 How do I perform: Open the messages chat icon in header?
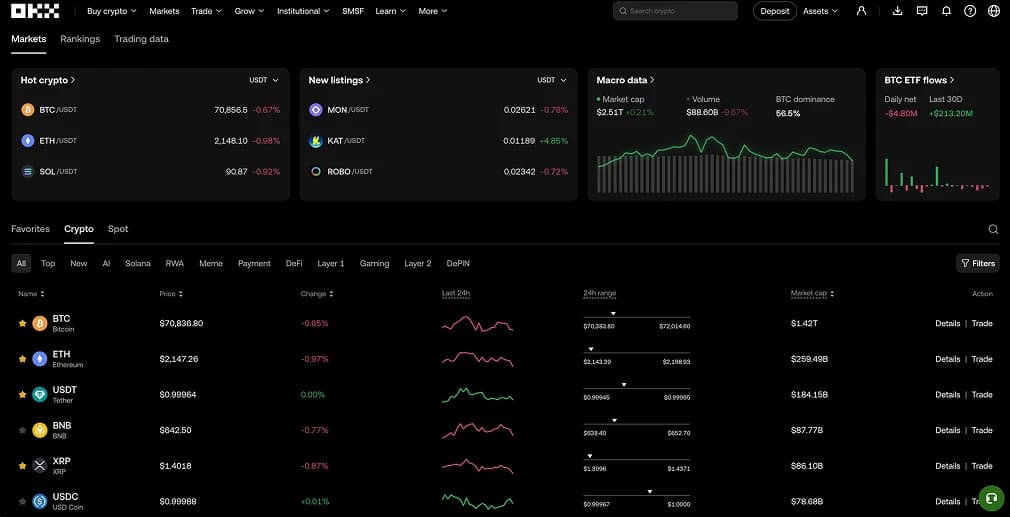point(922,11)
